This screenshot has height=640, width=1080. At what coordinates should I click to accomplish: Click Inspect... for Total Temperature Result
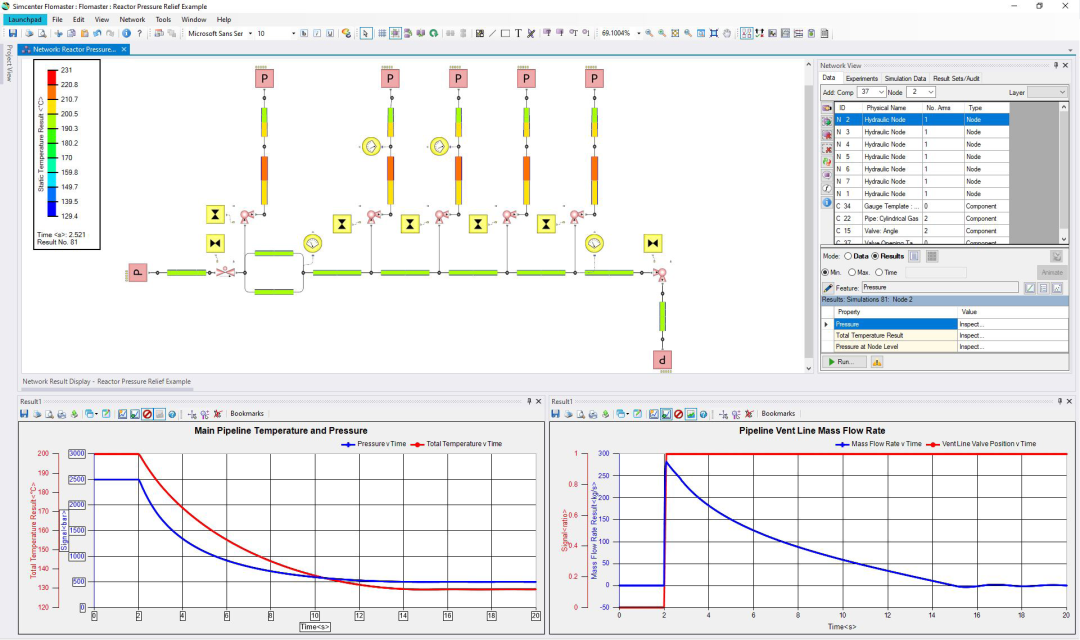click(x=971, y=336)
